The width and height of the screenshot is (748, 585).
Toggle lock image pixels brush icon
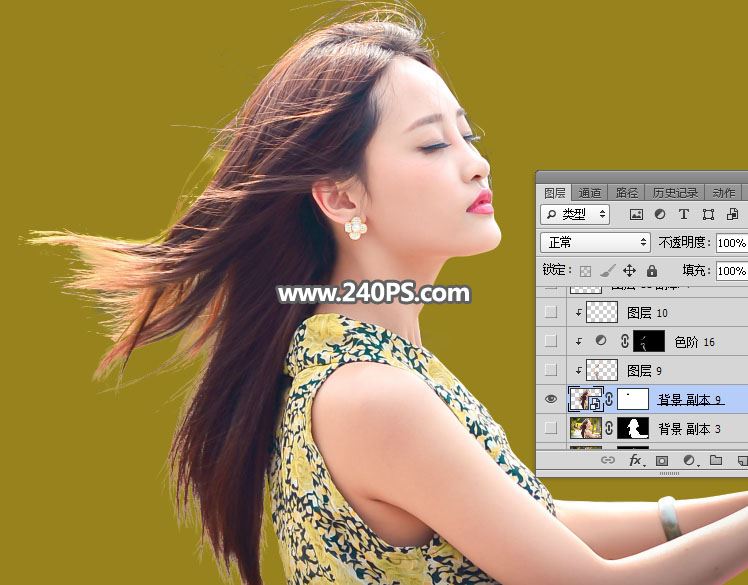607,271
